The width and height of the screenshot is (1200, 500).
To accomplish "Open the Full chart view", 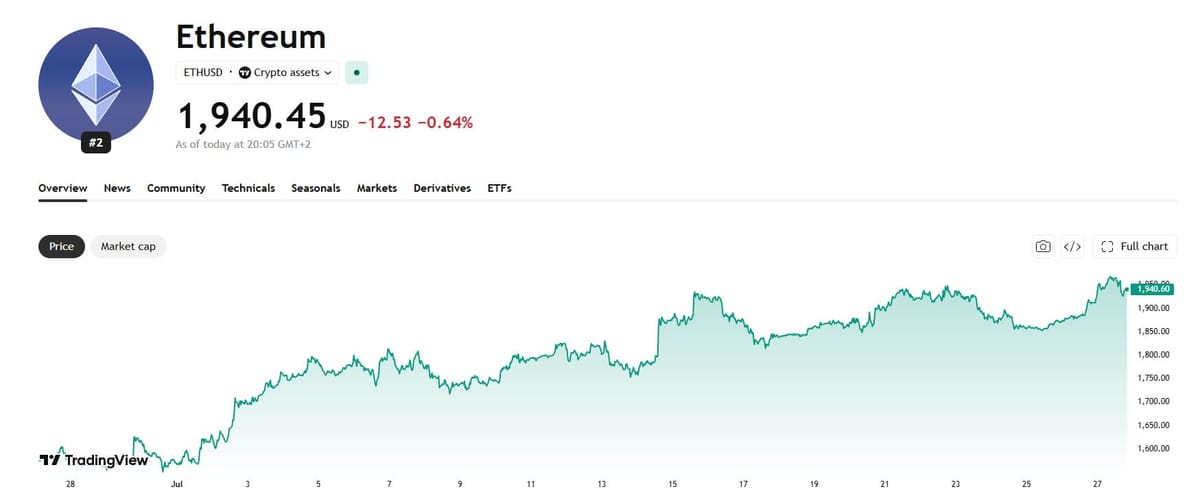I will click(1135, 246).
